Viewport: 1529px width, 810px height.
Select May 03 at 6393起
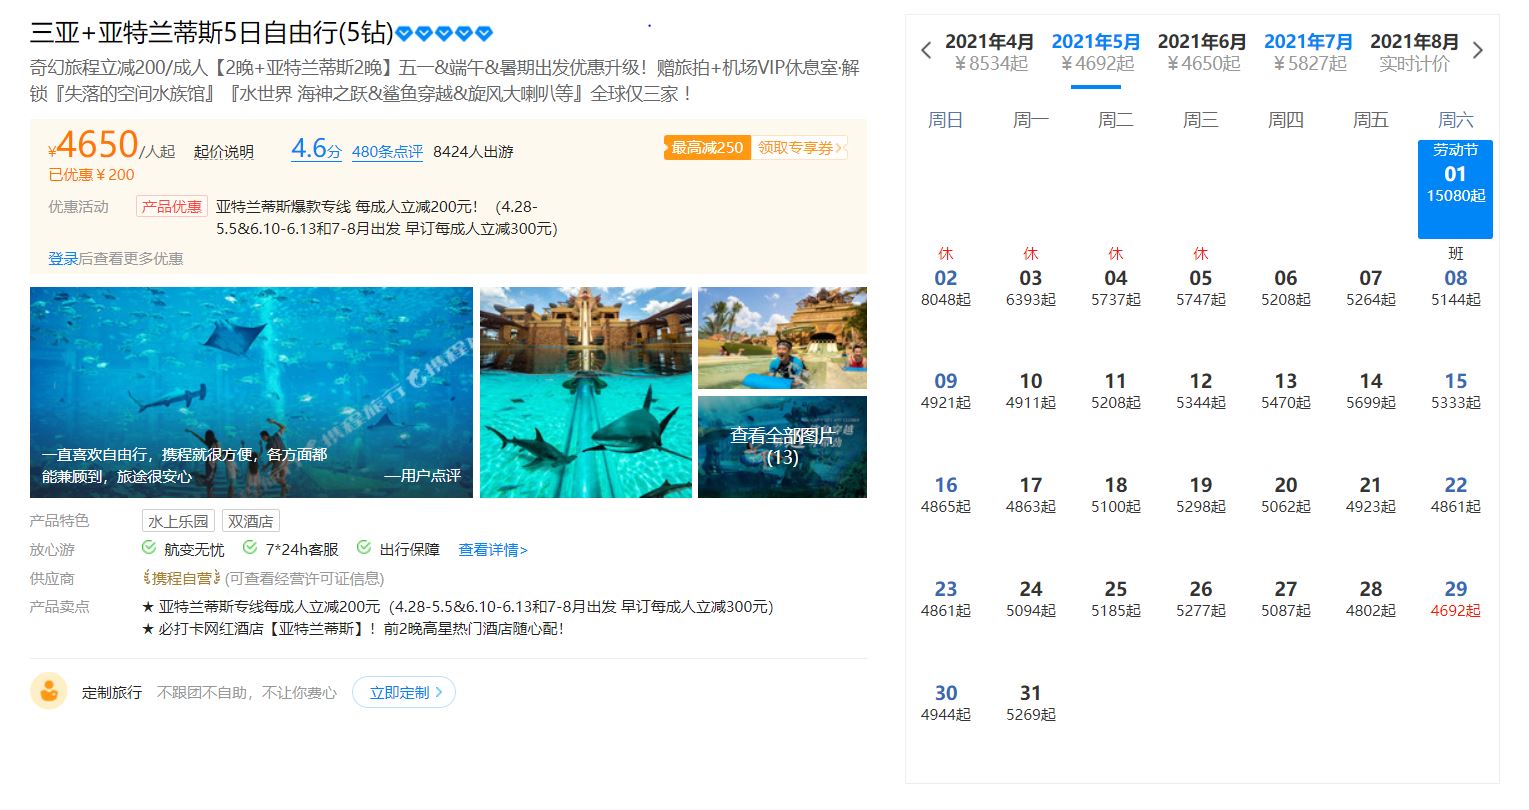[x=1031, y=287]
